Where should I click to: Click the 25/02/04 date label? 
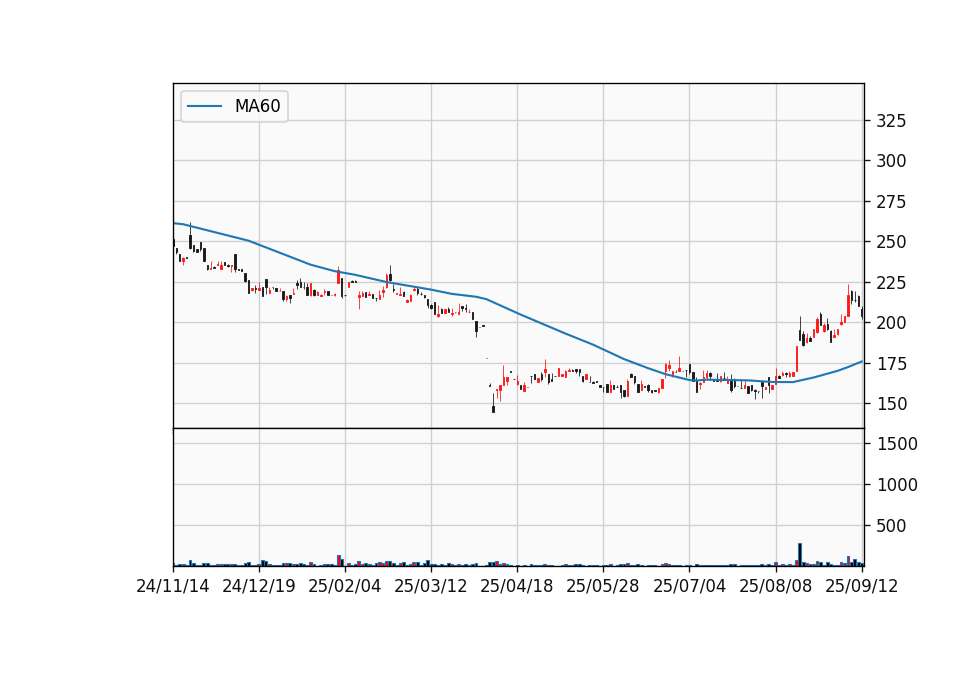(x=345, y=587)
